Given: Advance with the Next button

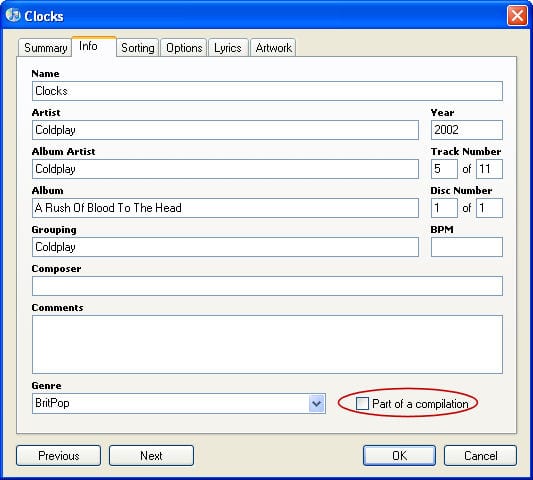Looking at the screenshot, I should pos(151,456).
